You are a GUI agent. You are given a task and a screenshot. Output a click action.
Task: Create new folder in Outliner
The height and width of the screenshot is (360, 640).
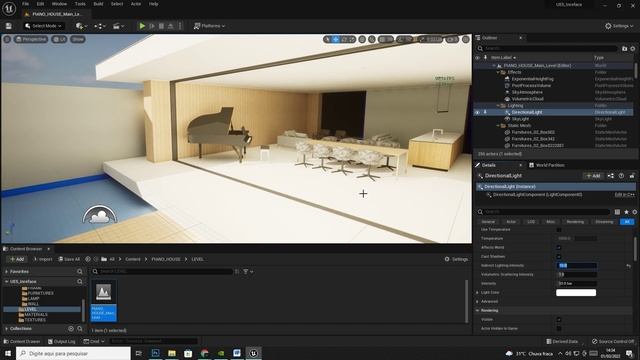pos(624,49)
